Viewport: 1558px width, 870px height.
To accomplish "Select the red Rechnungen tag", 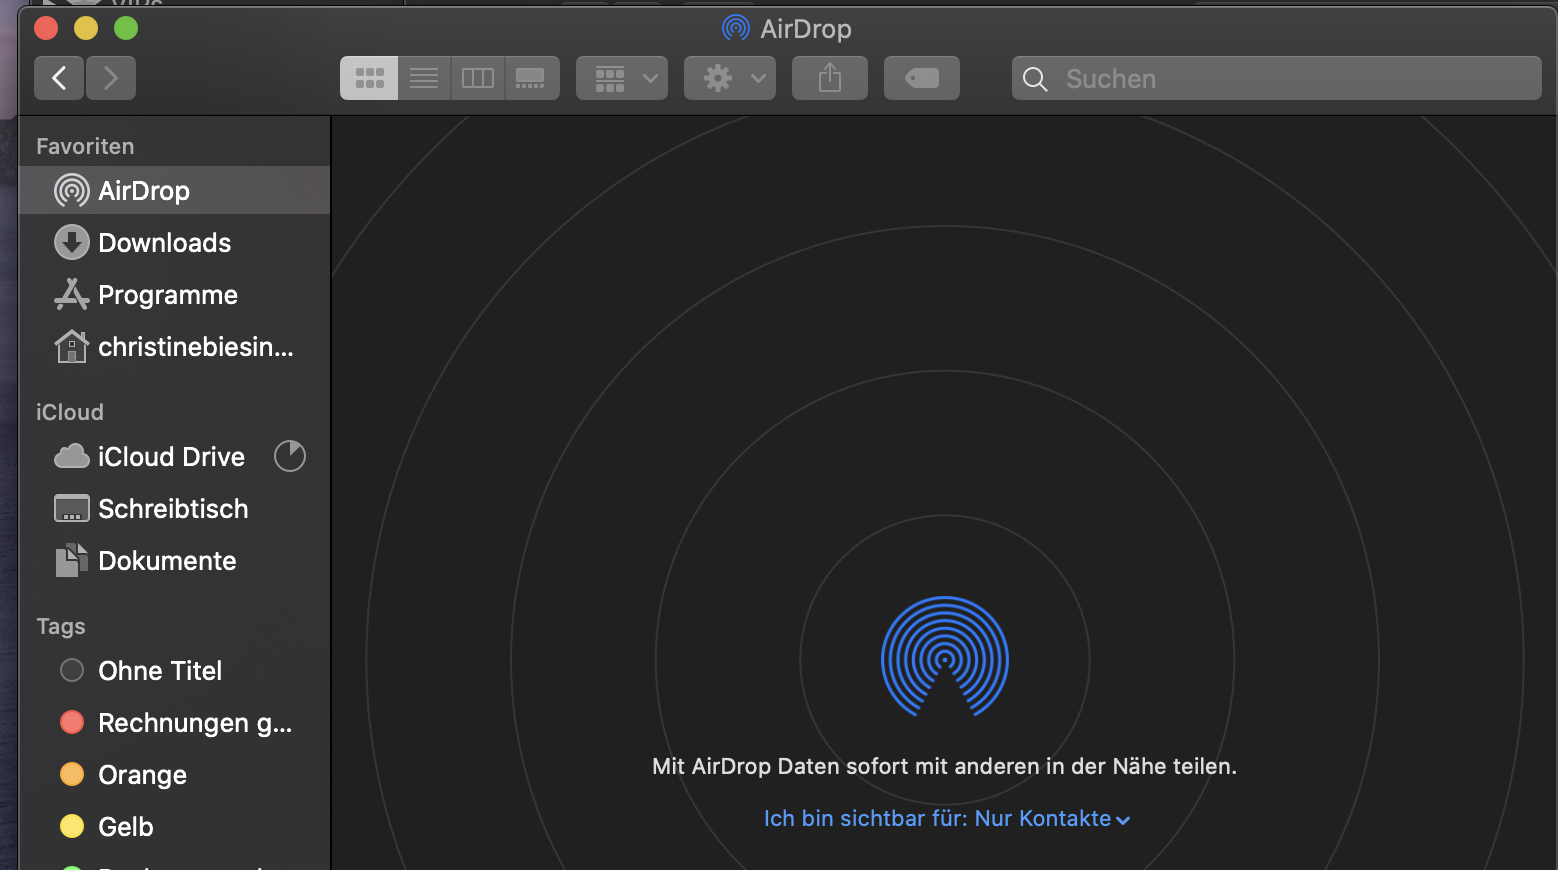I will pos(194,723).
